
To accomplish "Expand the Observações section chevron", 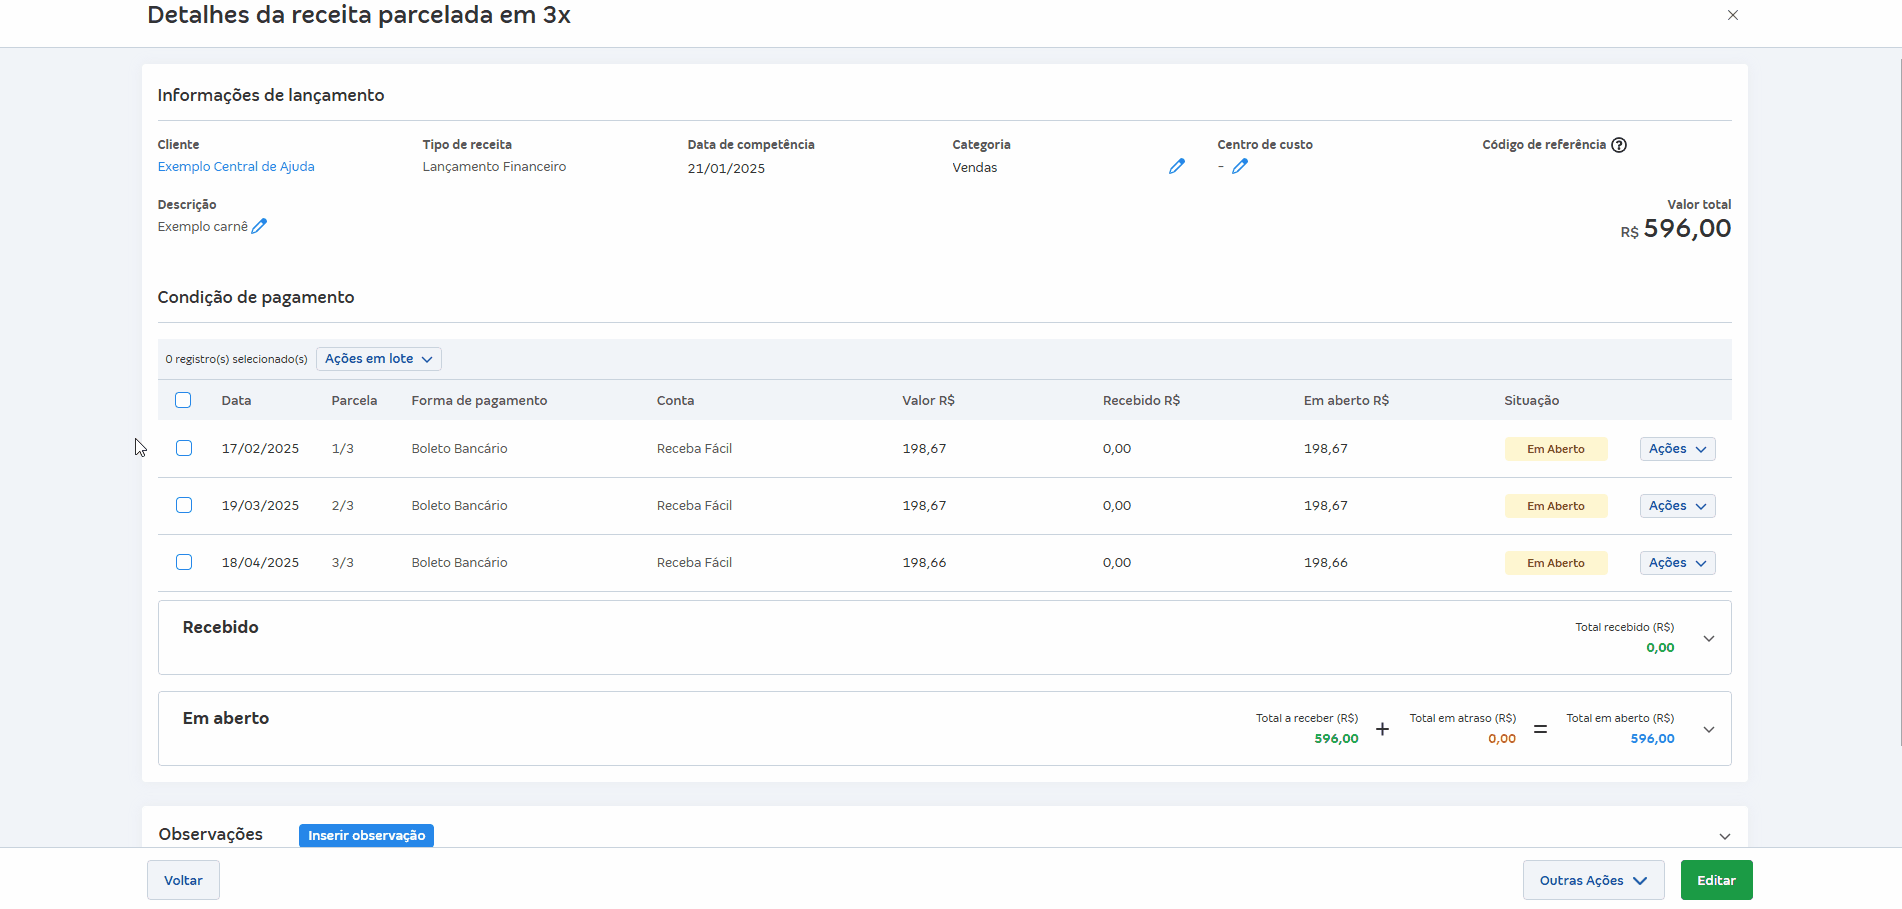I will click(1725, 836).
